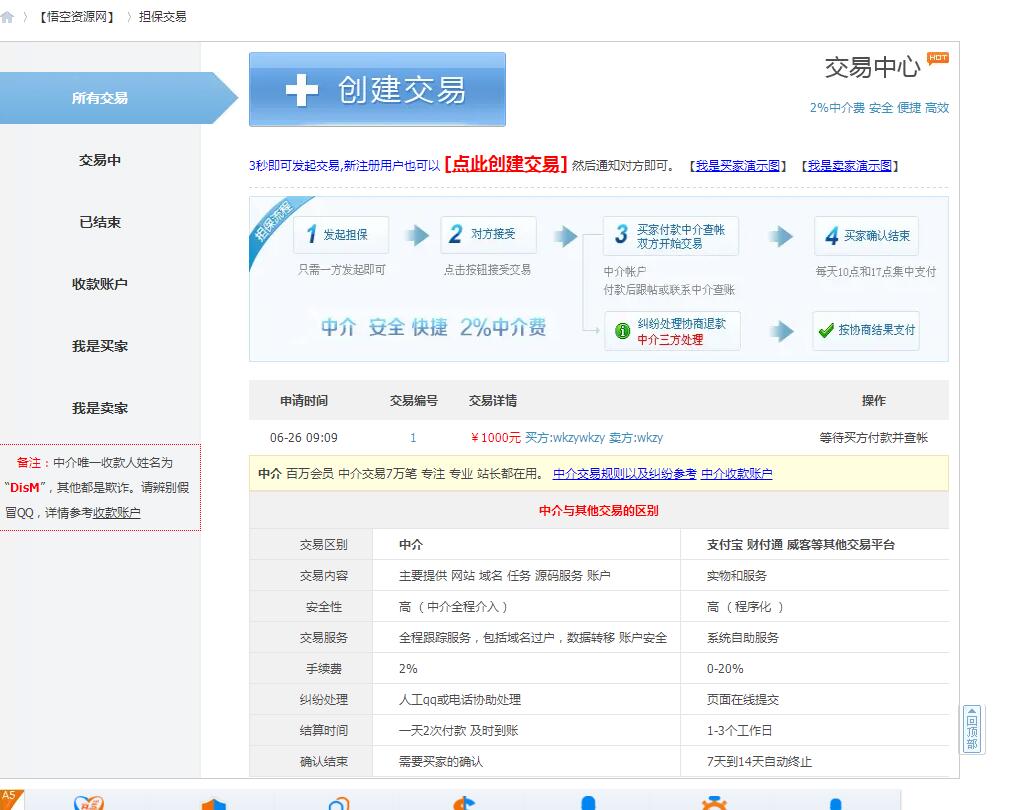
Task: Open the 我是买家演示图 link
Action: point(738,166)
